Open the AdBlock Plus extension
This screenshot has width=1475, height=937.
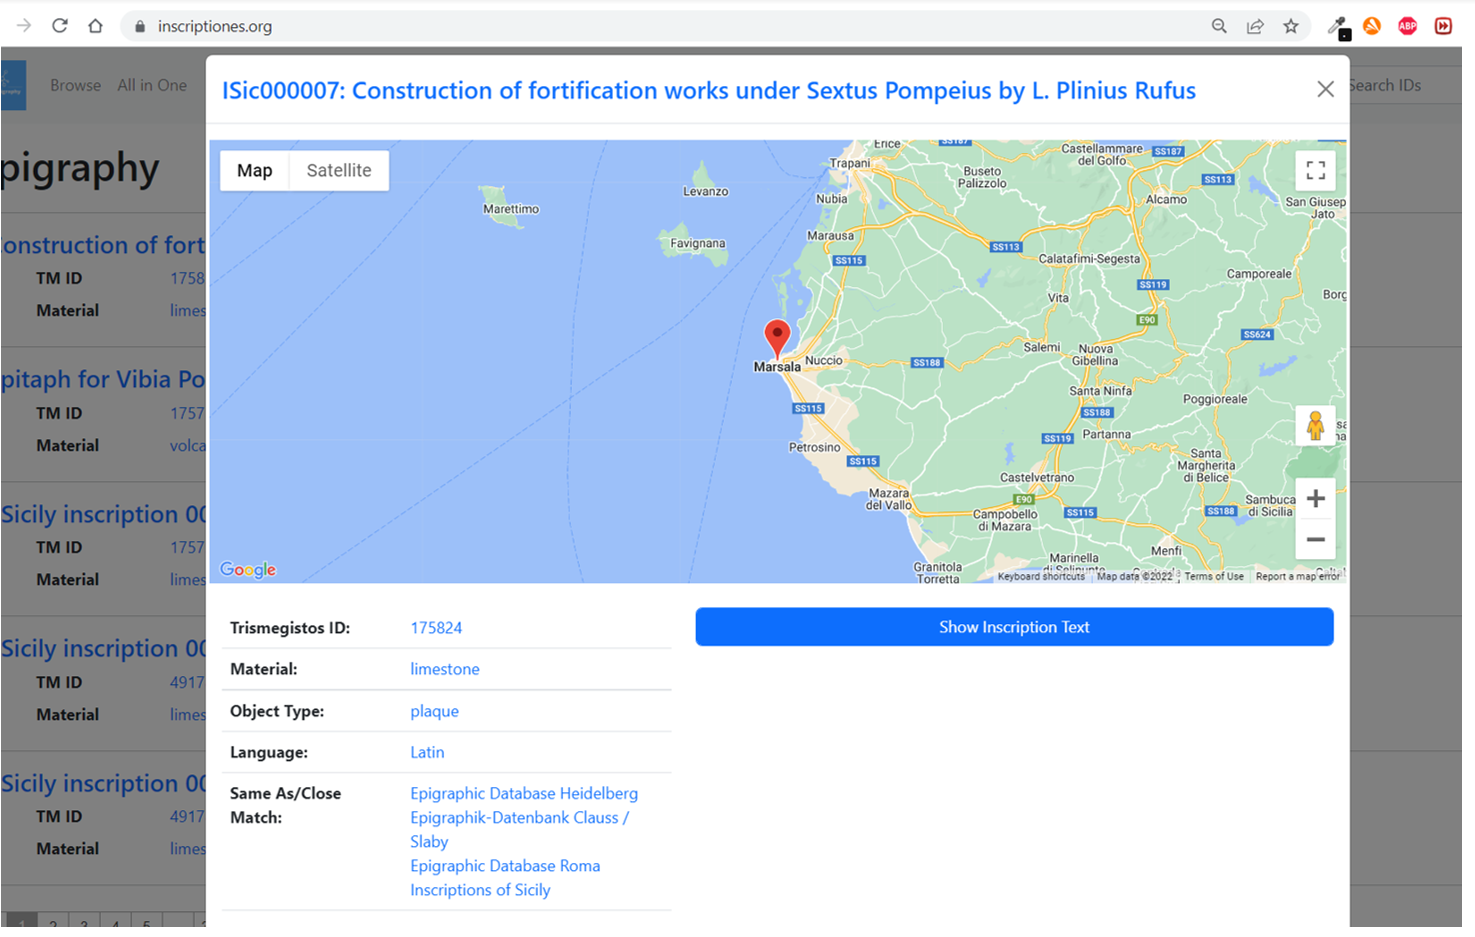point(1407,26)
